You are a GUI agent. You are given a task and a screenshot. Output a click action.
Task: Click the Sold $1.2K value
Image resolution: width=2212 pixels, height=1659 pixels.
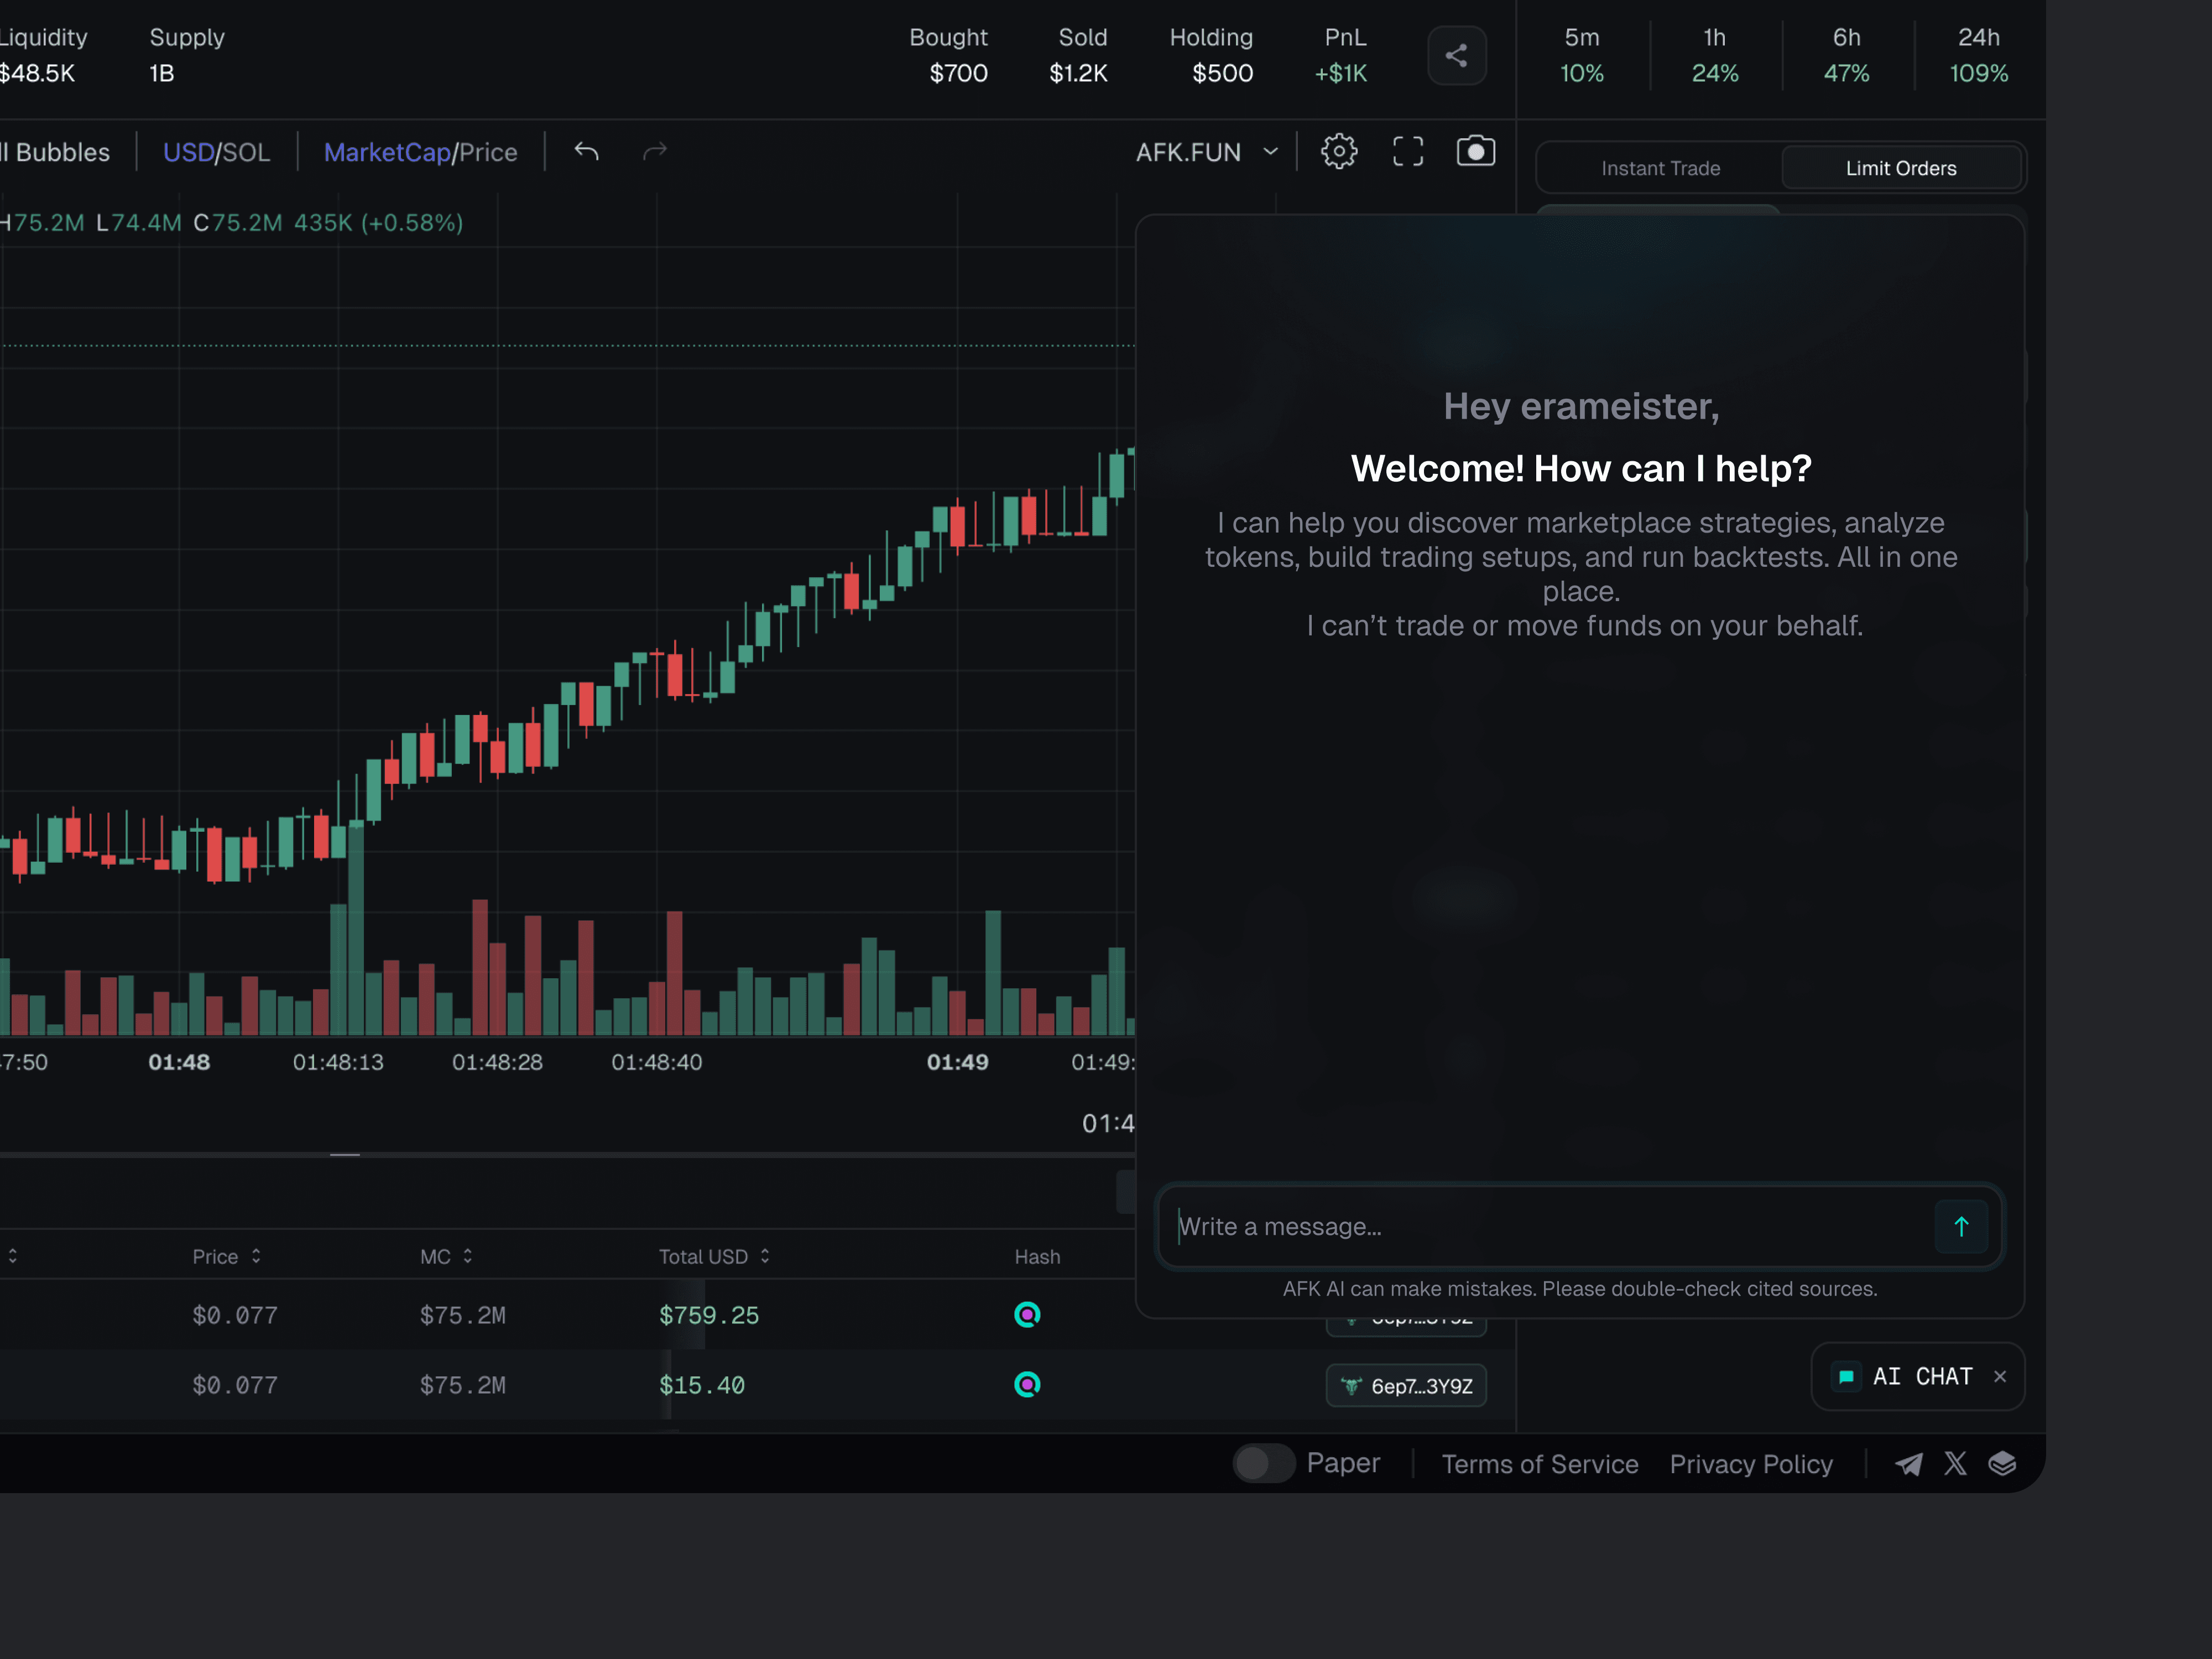click(x=1078, y=73)
